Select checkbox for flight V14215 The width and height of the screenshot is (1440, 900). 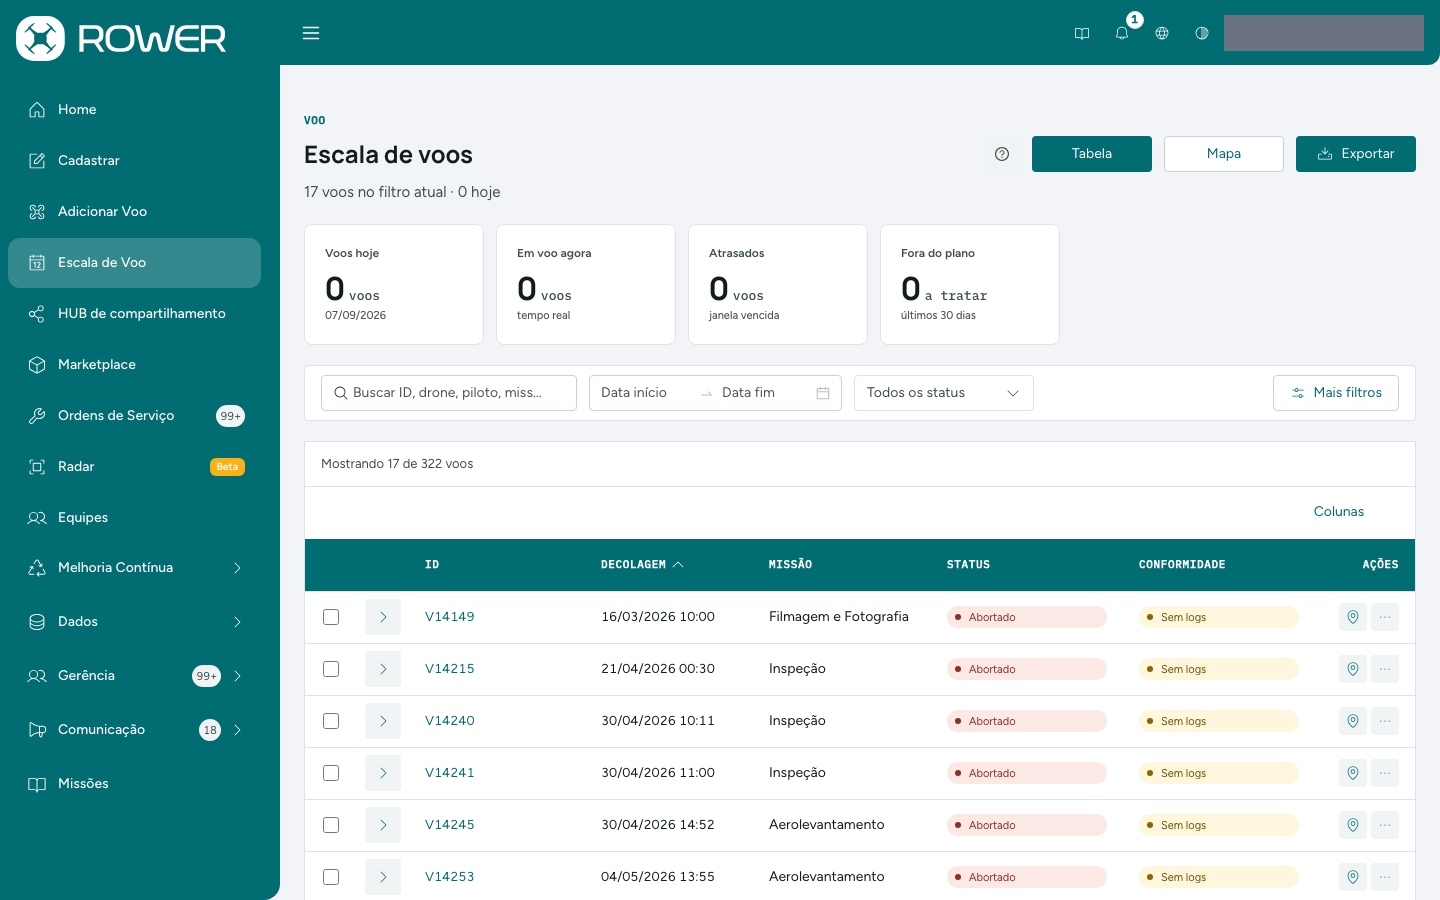click(x=331, y=669)
